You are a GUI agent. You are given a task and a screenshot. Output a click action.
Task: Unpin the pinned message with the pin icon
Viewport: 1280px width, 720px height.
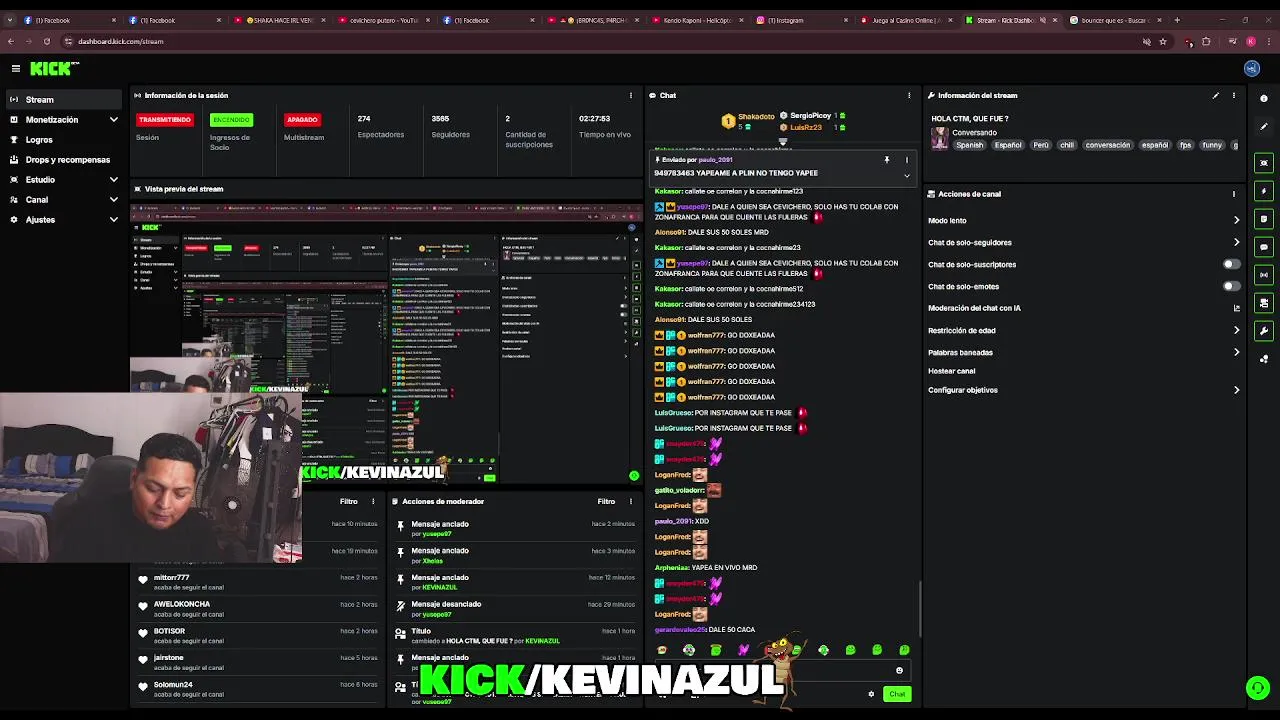coord(886,160)
